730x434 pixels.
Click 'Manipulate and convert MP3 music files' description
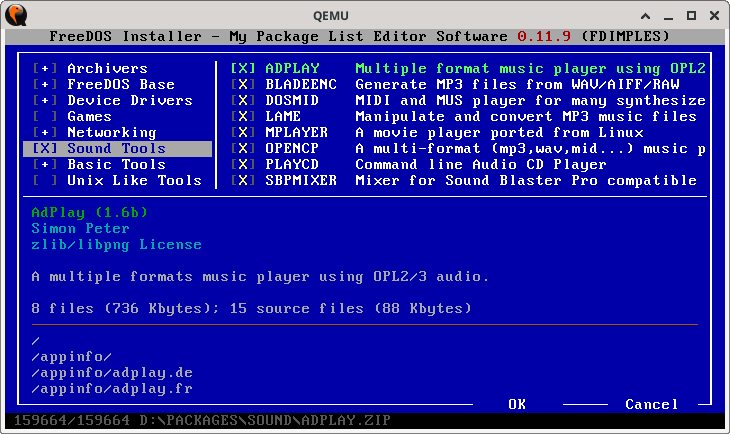click(526, 116)
